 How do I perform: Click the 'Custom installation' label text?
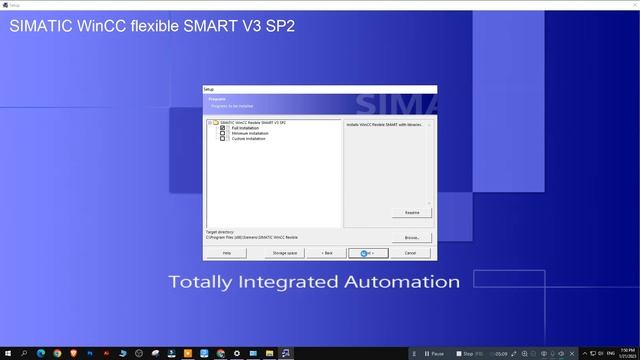[249, 138]
